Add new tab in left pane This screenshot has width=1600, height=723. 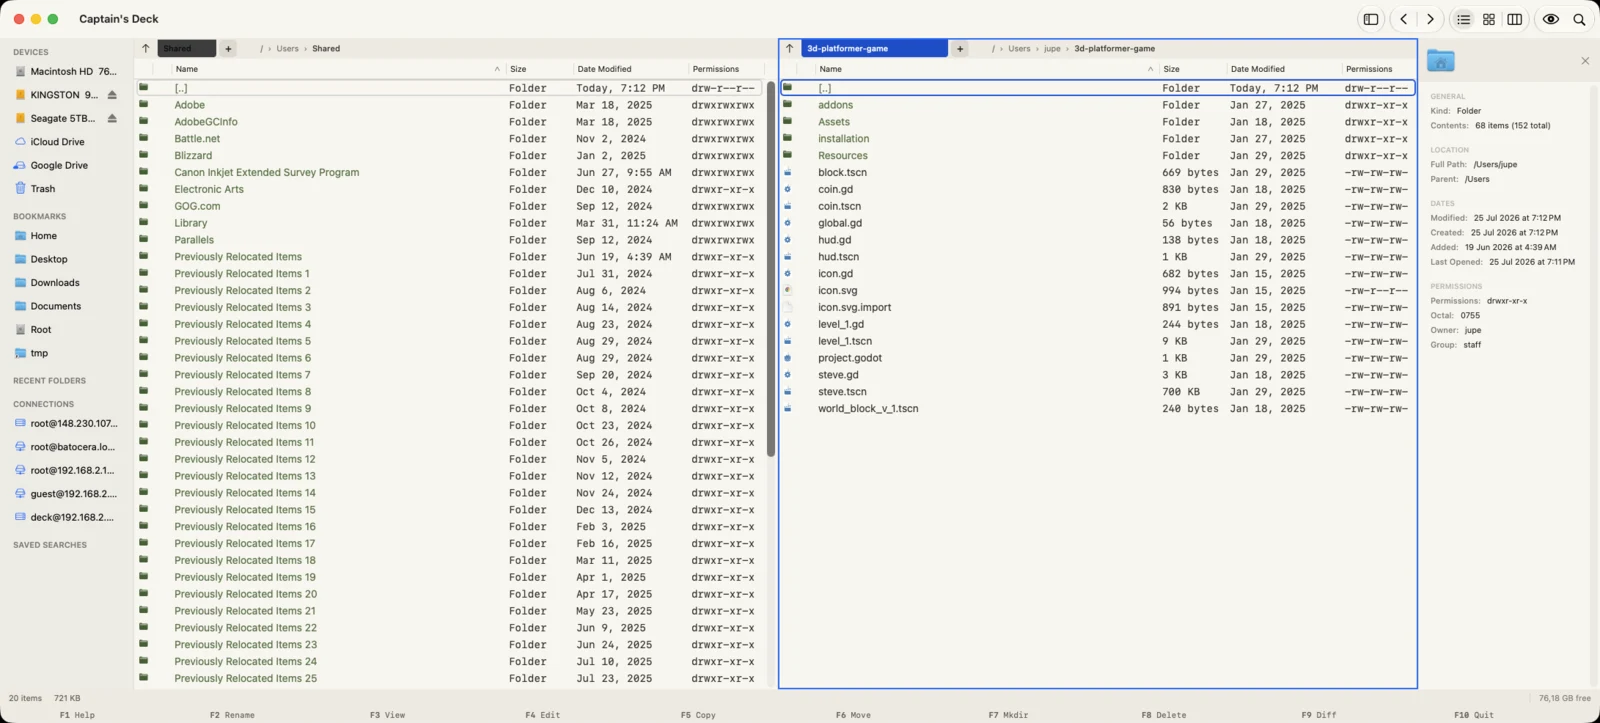(x=228, y=48)
